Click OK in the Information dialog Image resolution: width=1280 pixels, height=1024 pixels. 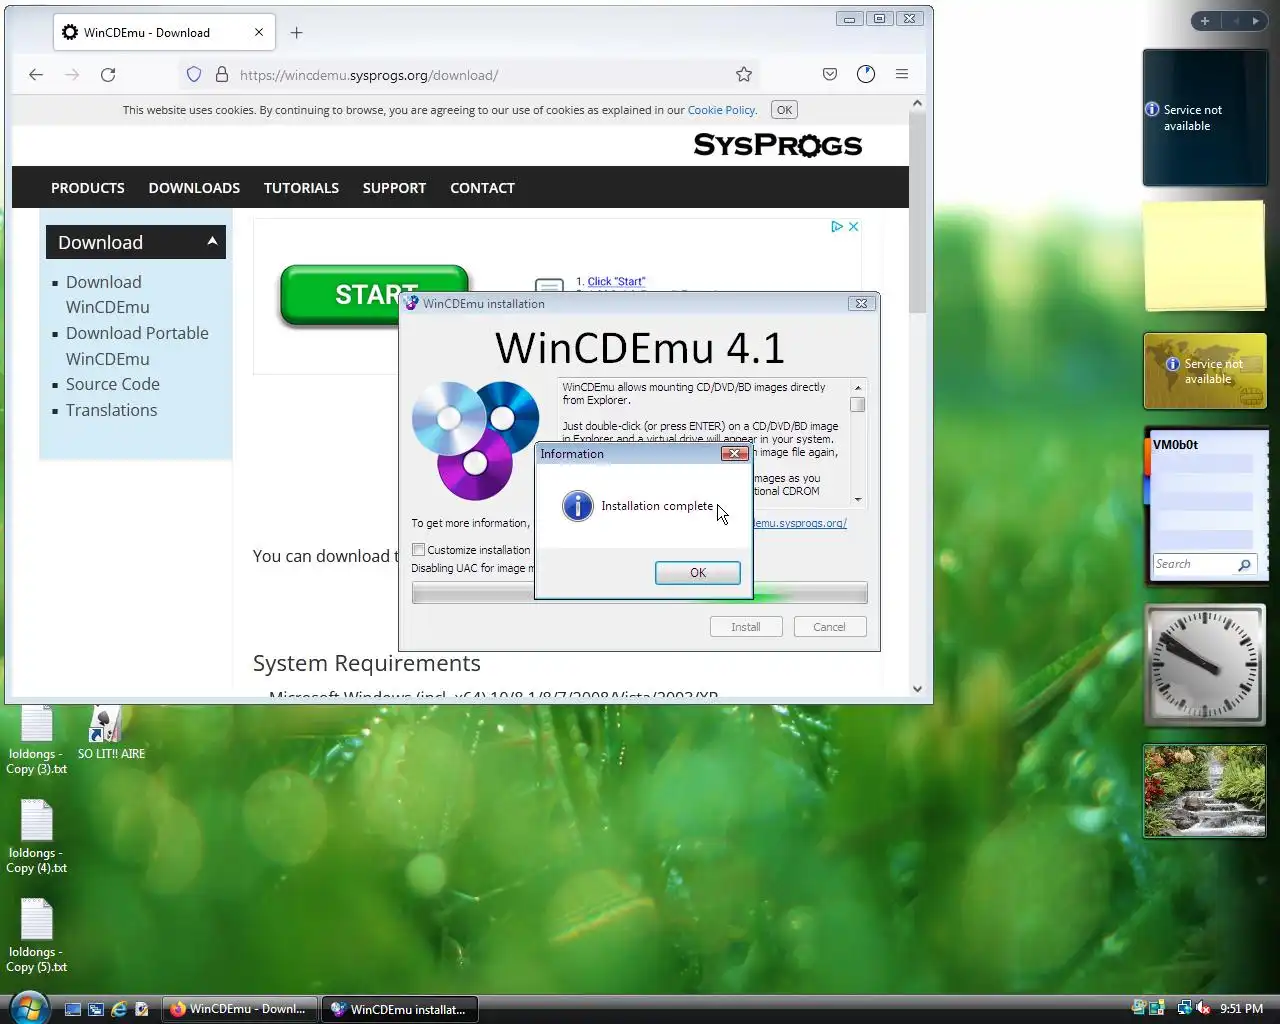[x=698, y=573]
